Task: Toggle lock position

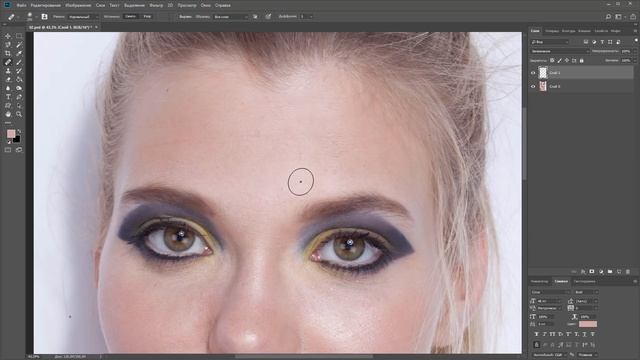Action: click(x=567, y=60)
